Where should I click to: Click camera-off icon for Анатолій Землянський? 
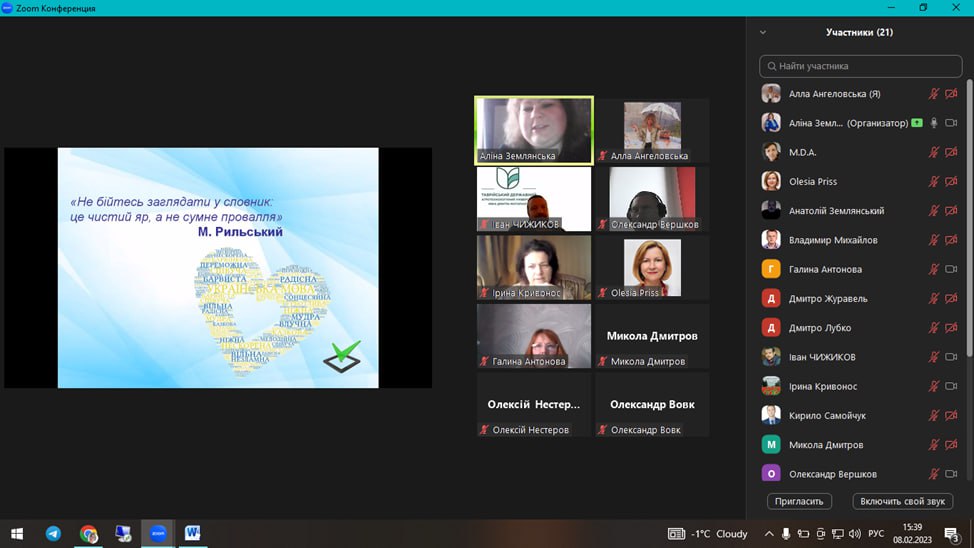[951, 211]
